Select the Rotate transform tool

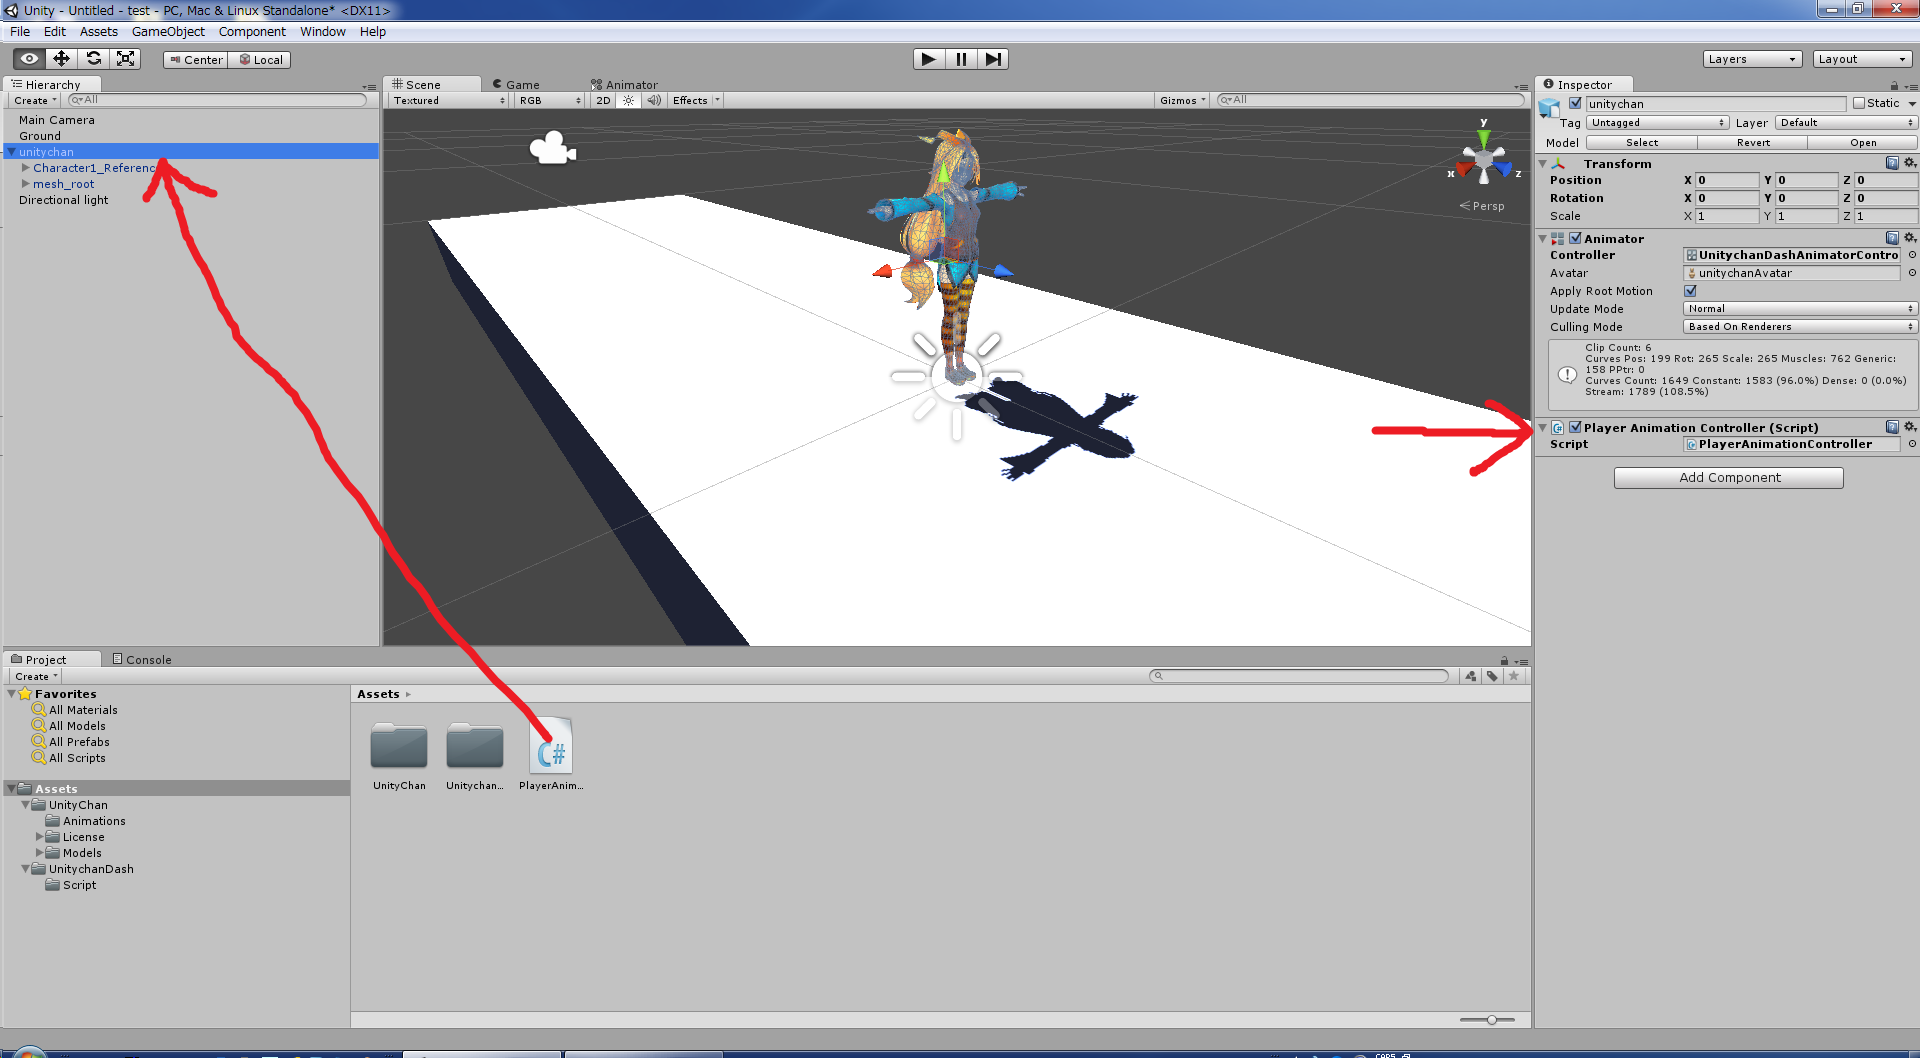93,59
